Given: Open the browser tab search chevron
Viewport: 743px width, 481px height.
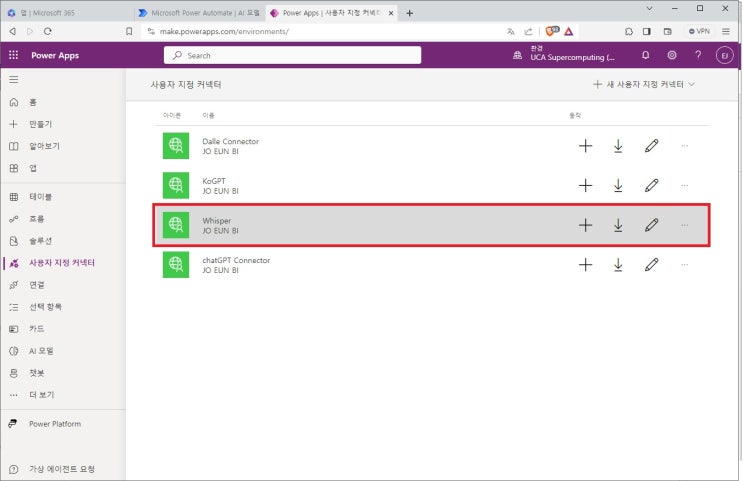Looking at the screenshot, I should click(x=649, y=9).
